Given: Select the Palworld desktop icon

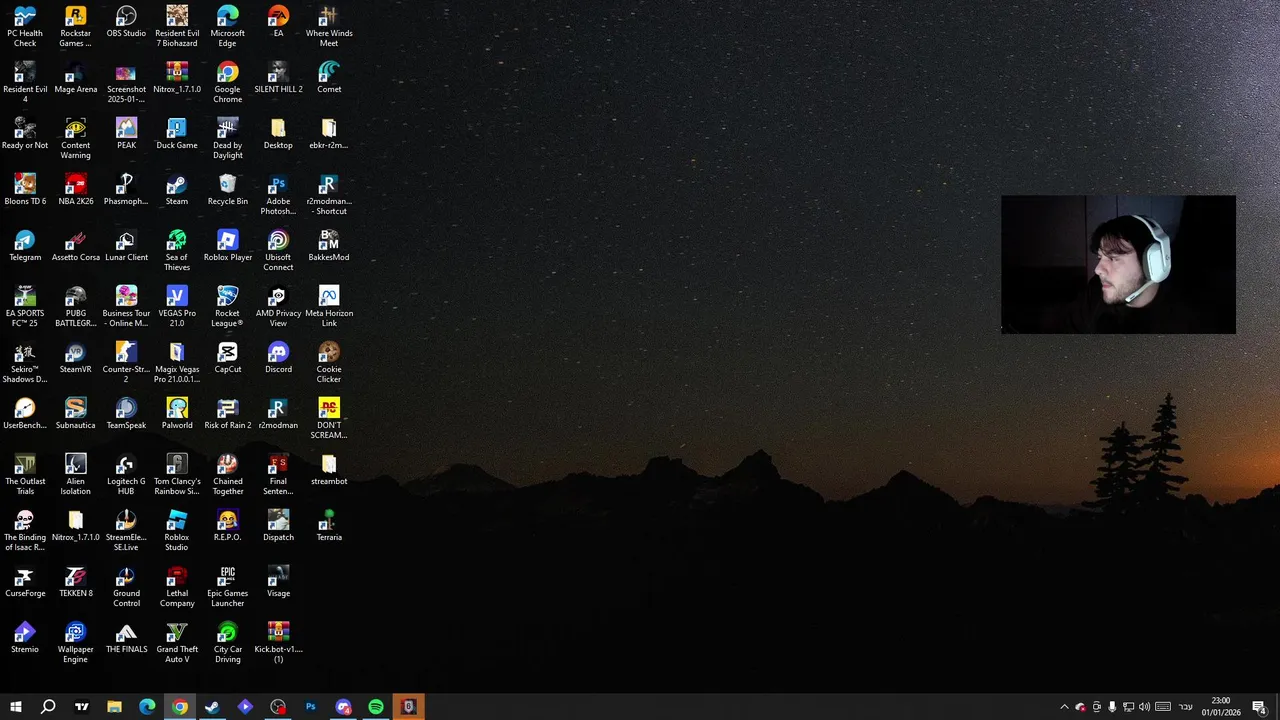Looking at the screenshot, I should click(x=177, y=414).
